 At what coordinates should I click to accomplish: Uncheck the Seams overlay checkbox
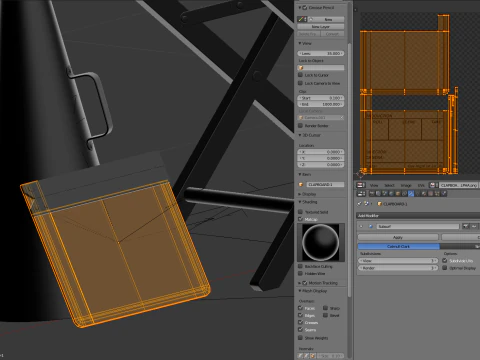click(x=300, y=330)
